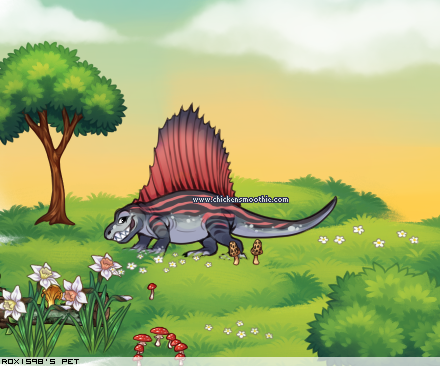Click the dimetrodon's long tail tip
Screen dimensions: 440x366
[x=330, y=205]
